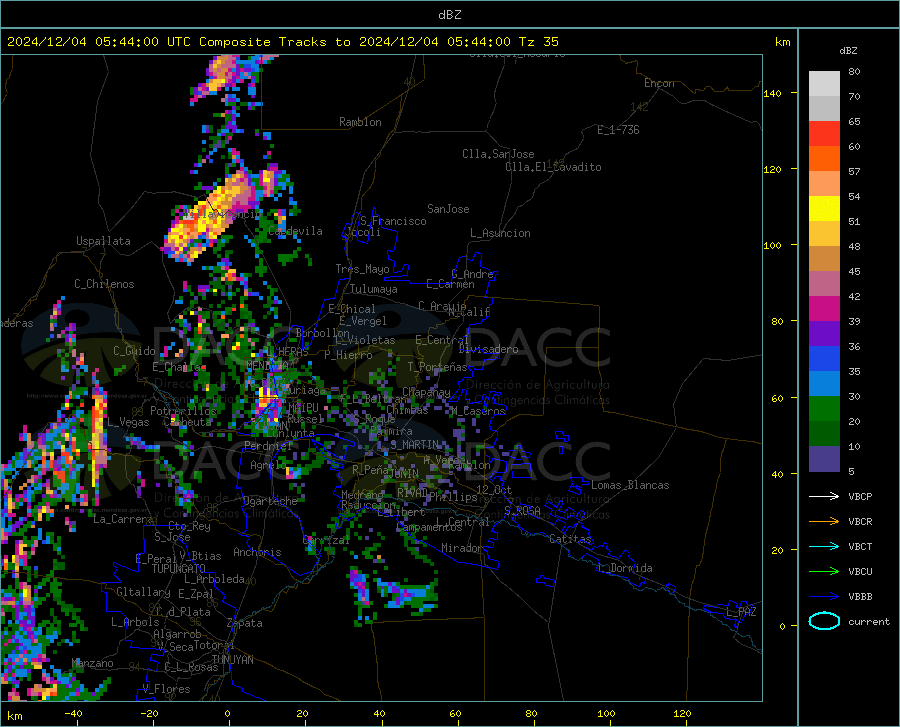This screenshot has height=727, width=900.
Task: Click the Tulumaya map label
Action: click(x=374, y=289)
